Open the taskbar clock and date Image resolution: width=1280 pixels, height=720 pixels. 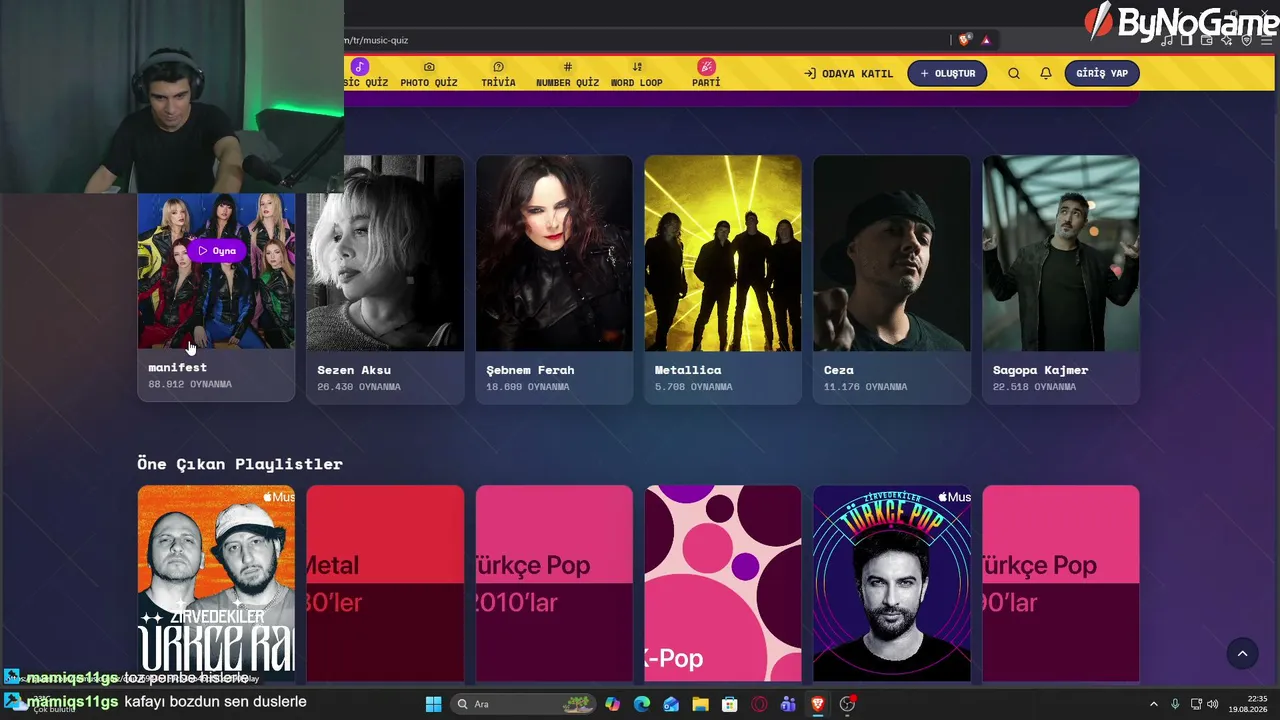point(1250,704)
